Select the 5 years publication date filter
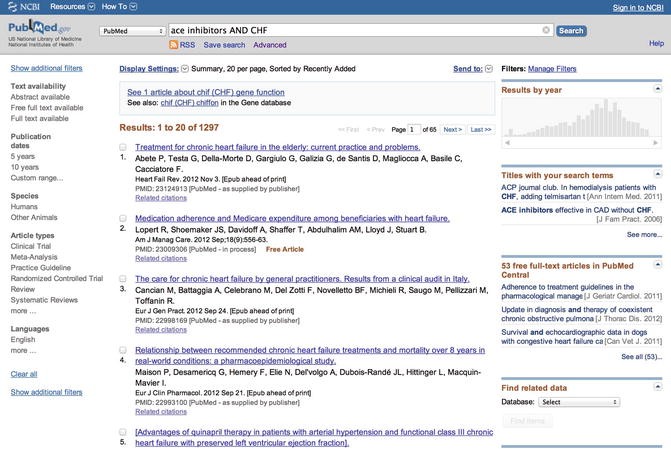The width and height of the screenshot is (671, 449). 23,157
